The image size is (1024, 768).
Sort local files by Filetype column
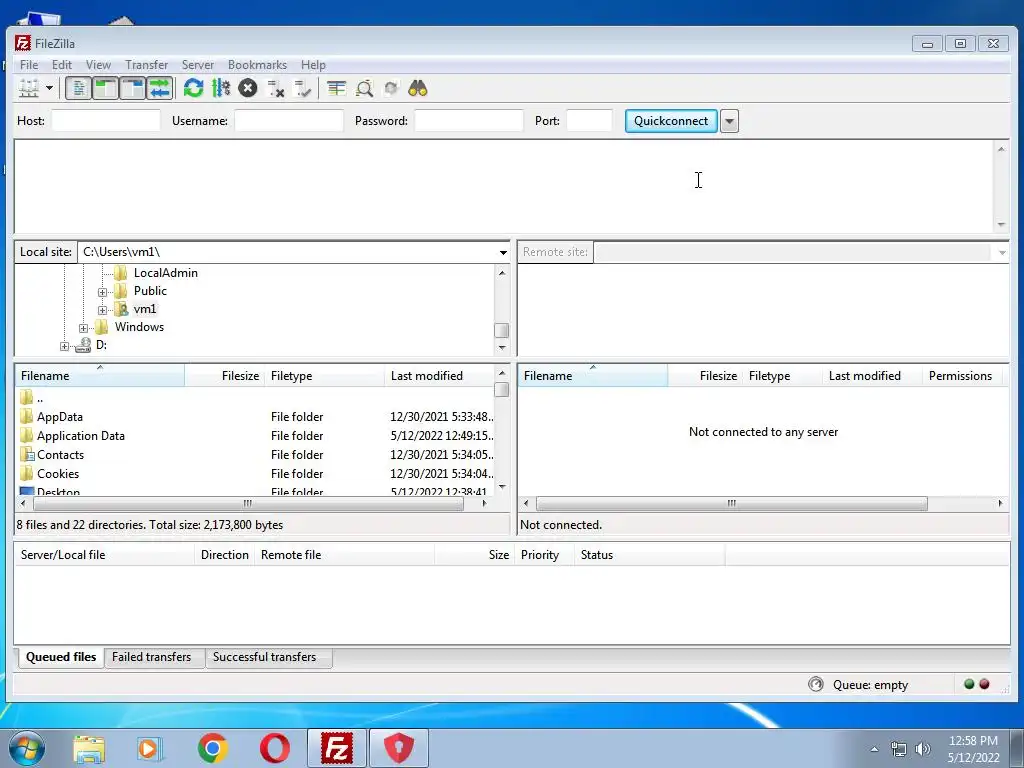pos(324,376)
